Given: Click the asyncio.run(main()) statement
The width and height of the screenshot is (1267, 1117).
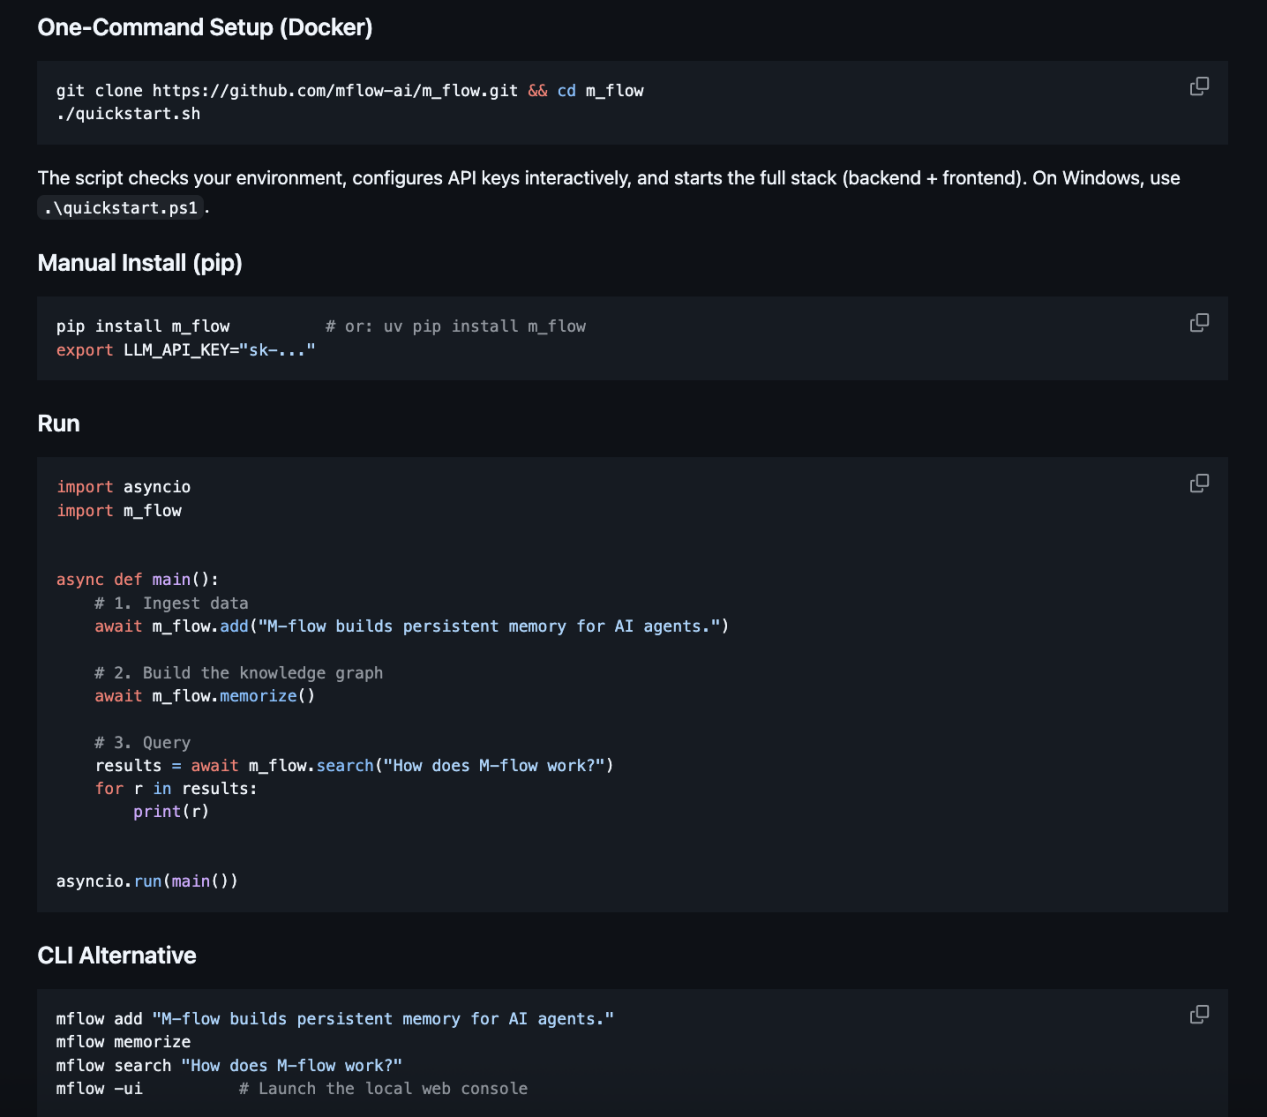Looking at the screenshot, I should click(147, 881).
